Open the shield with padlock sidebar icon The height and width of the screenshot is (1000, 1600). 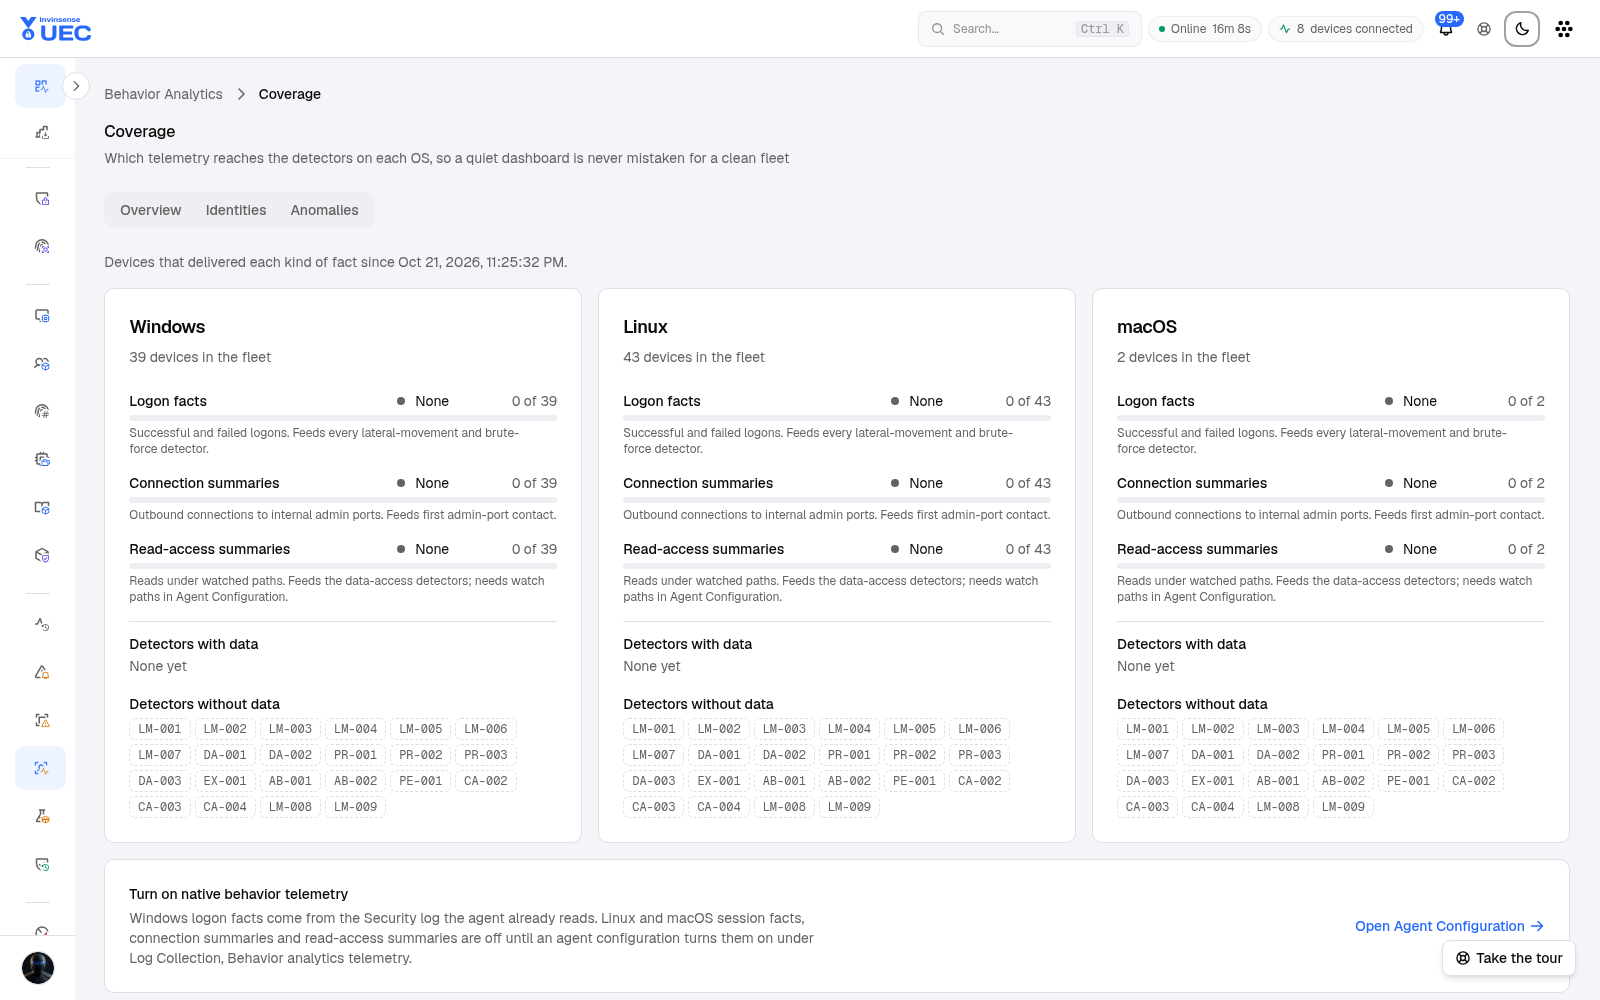pyautogui.click(x=41, y=198)
